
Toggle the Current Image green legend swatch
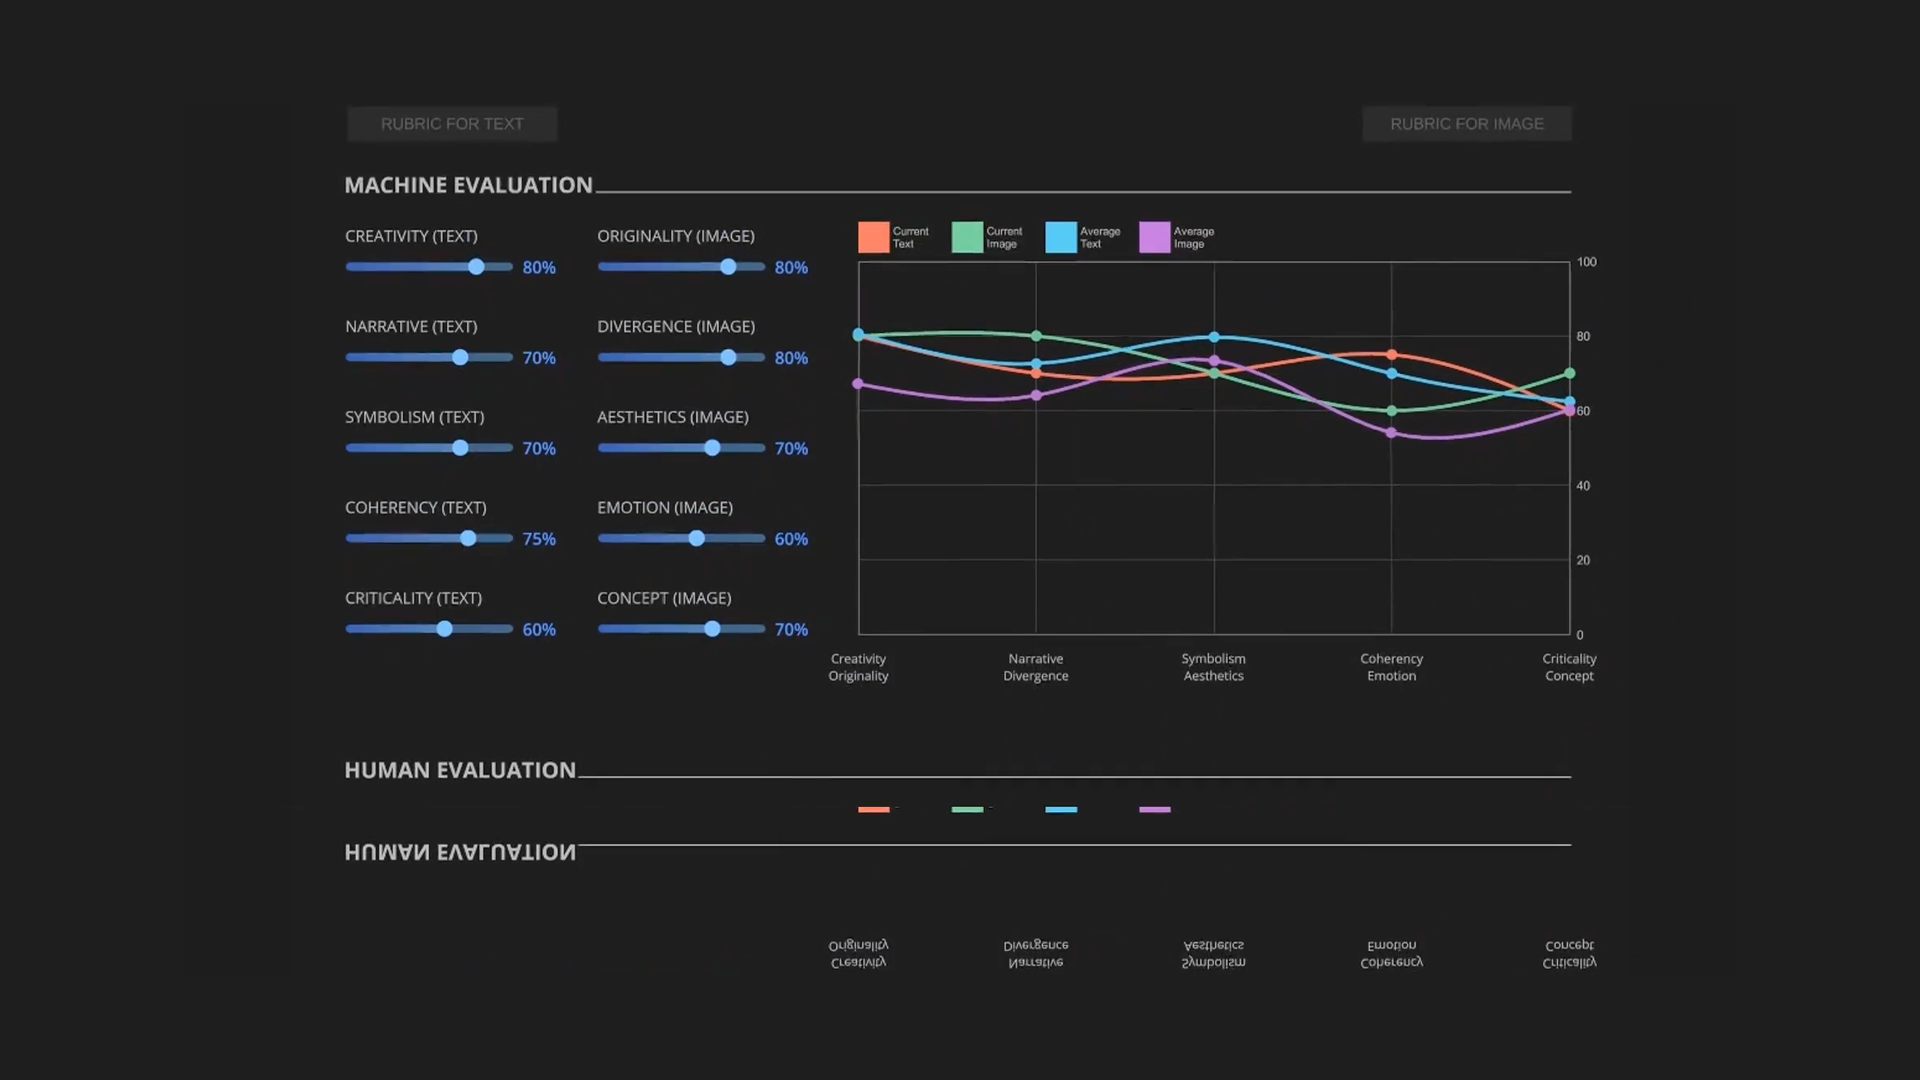coord(967,237)
